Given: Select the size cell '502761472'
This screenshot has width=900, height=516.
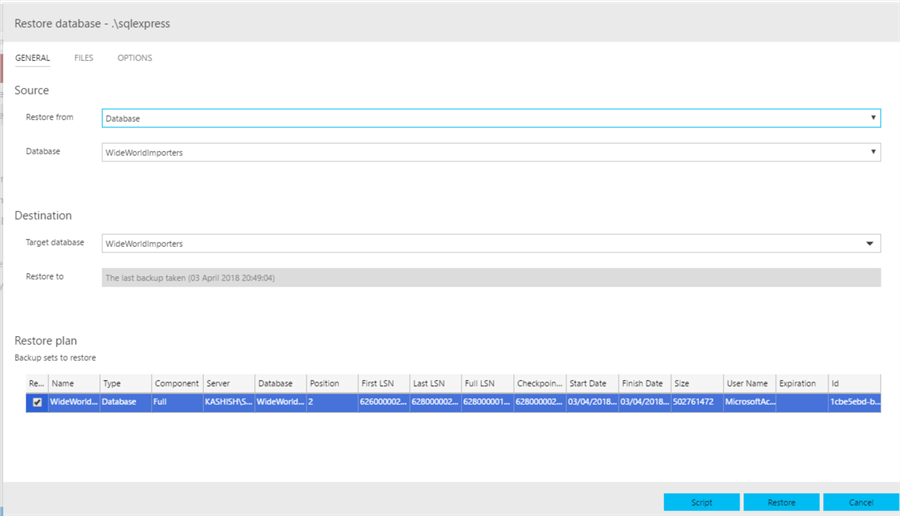Looking at the screenshot, I should (697, 402).
